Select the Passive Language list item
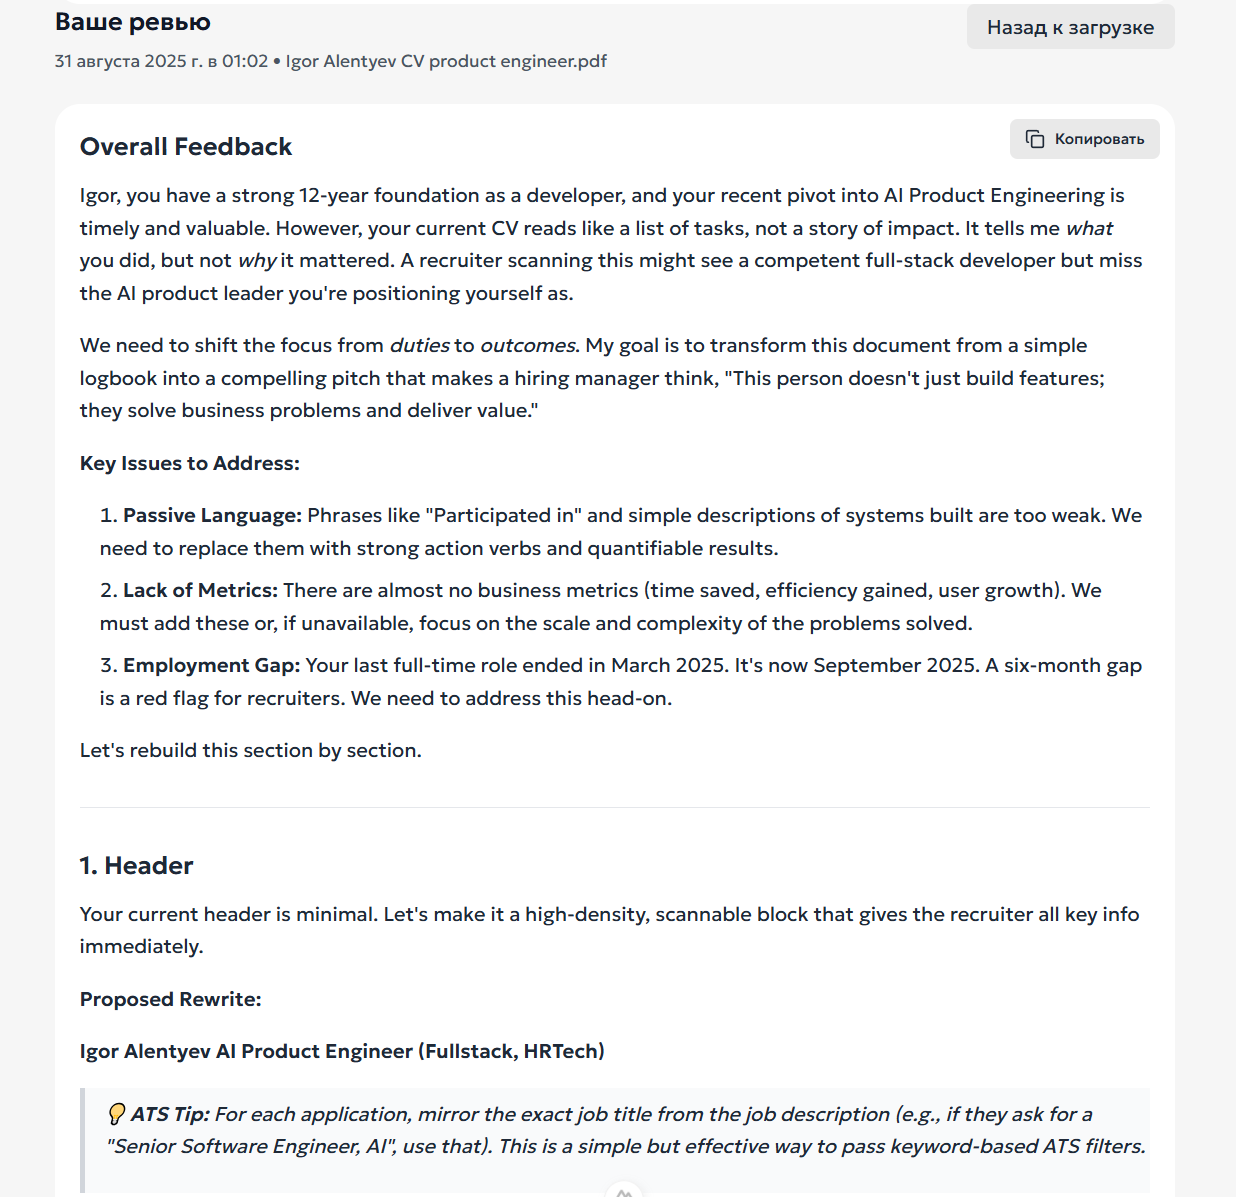Image resolution: width=1236 pixels, height=1197 pixels. [620, 532]
